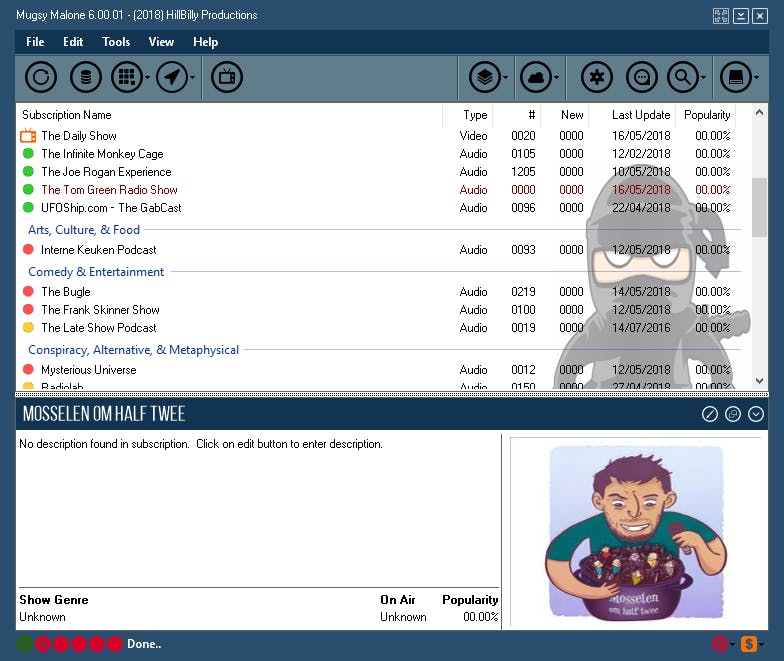The width and height of the screenshot is (784, 661).
Task: Click red status dot of Mysterious Universe
Action: pyautogui.click(x=28, y=369)
